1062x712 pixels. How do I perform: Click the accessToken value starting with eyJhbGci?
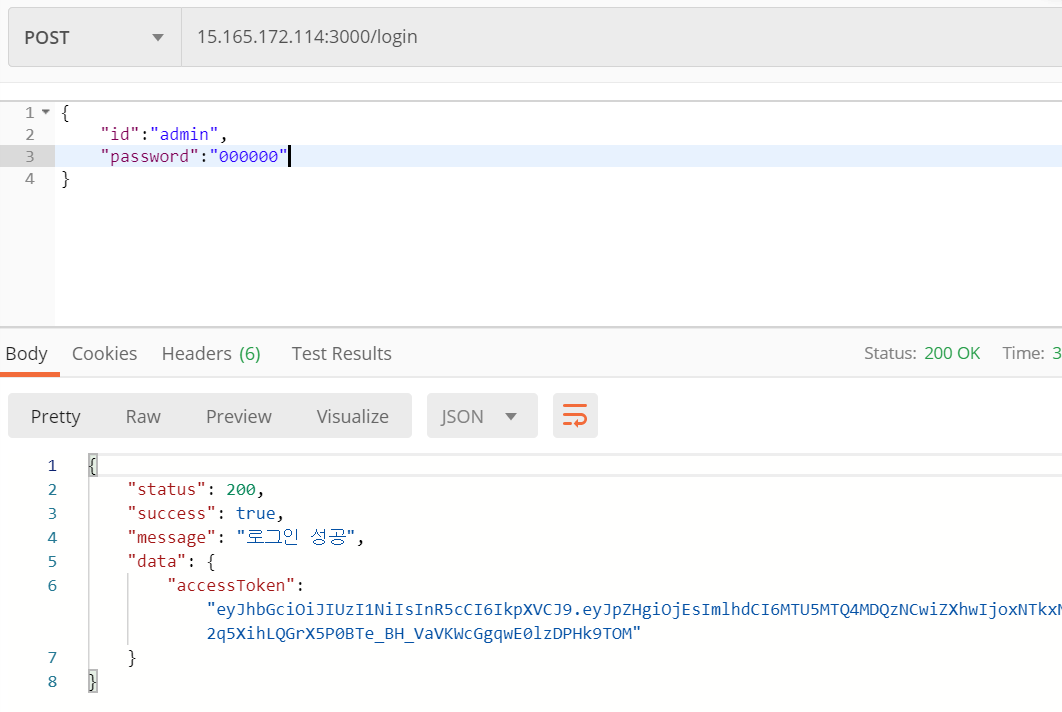click(634, 610)
